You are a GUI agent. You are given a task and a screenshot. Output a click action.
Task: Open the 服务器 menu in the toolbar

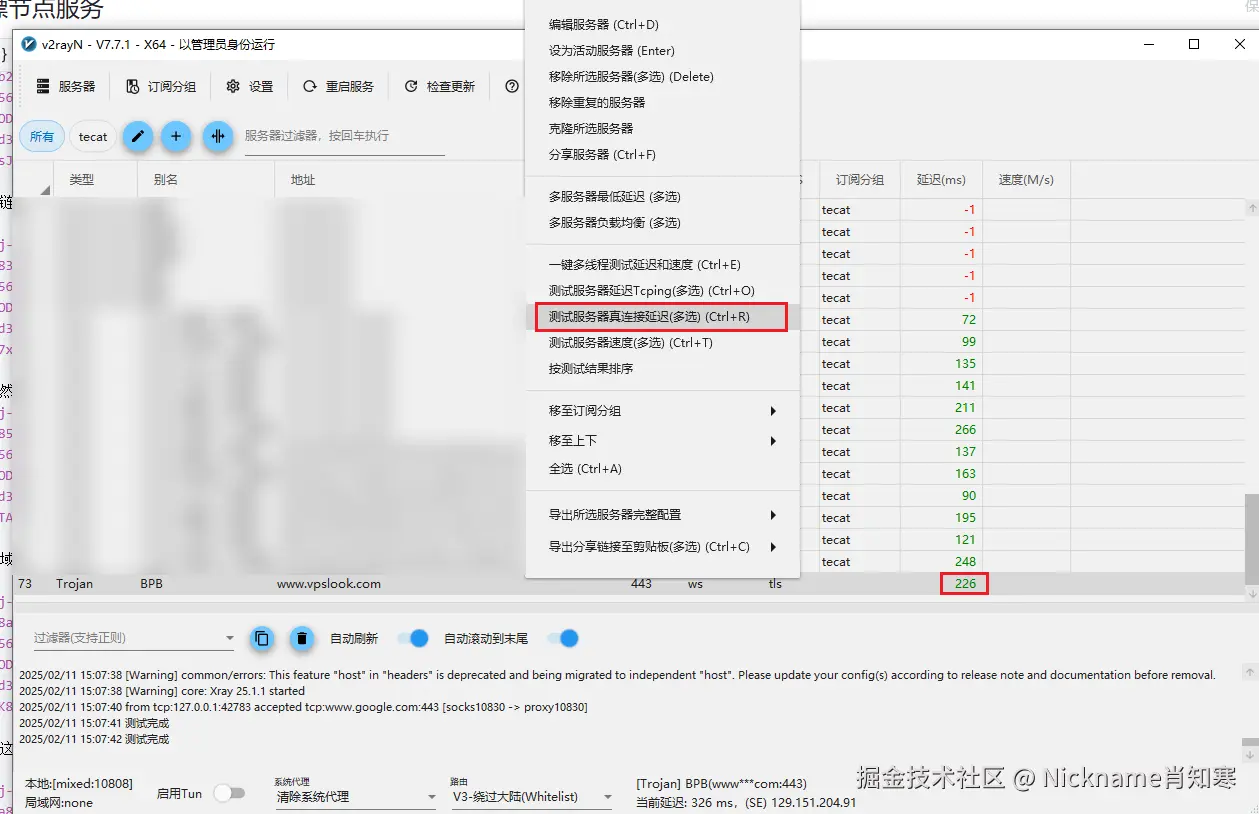pyautogui.click(x=66, y=87)
